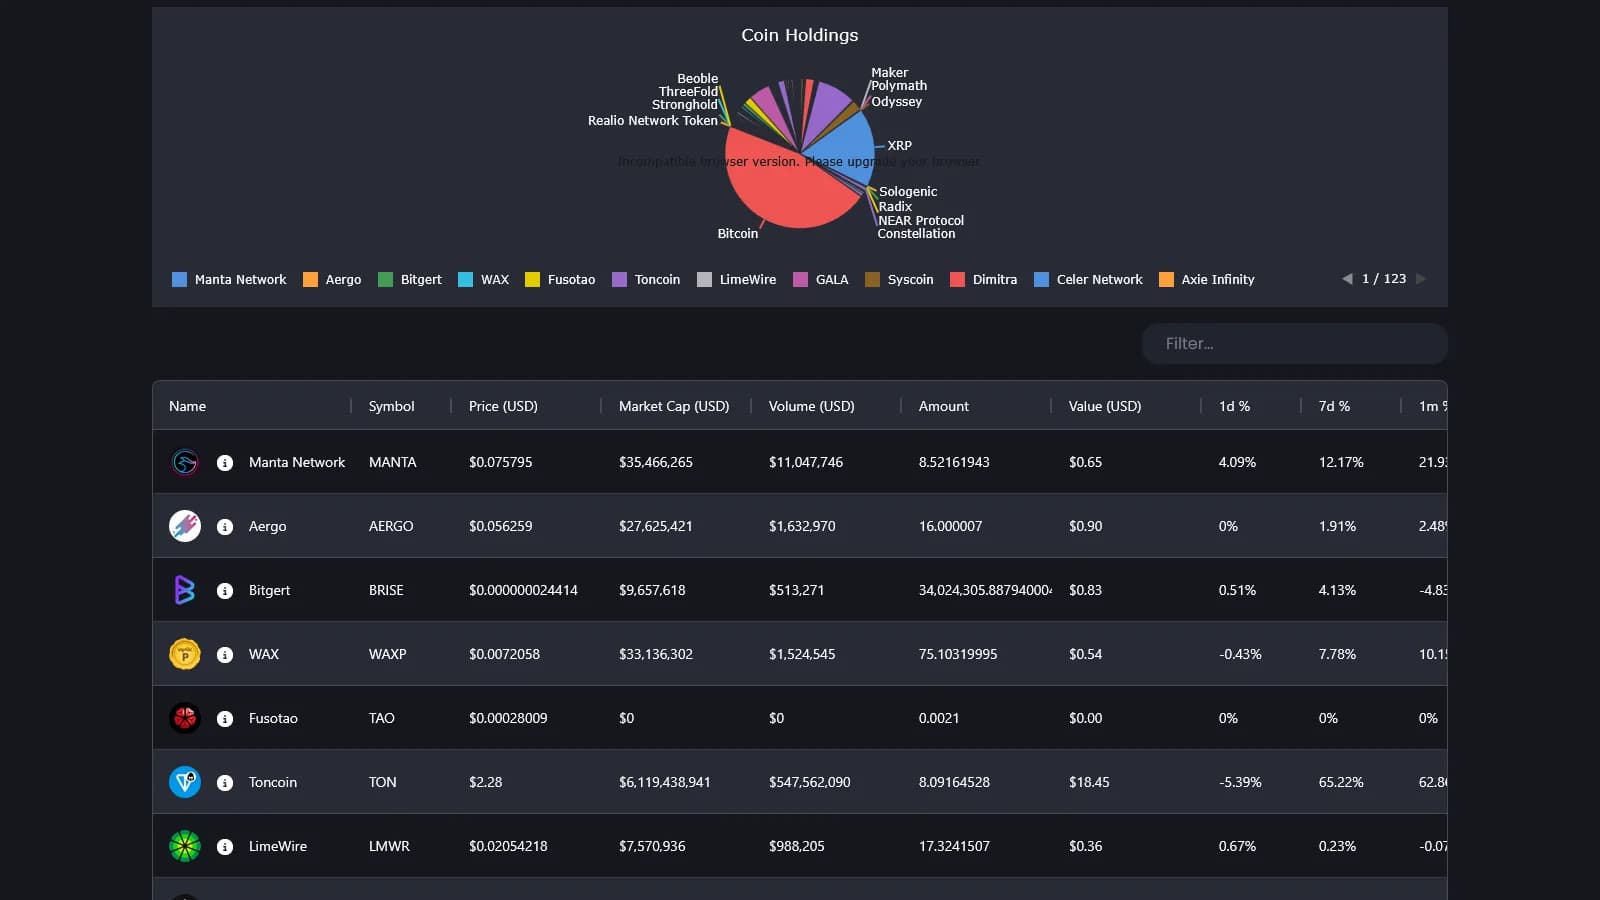
Task: Focus the Filter input field
Action: coord(1295,343)
